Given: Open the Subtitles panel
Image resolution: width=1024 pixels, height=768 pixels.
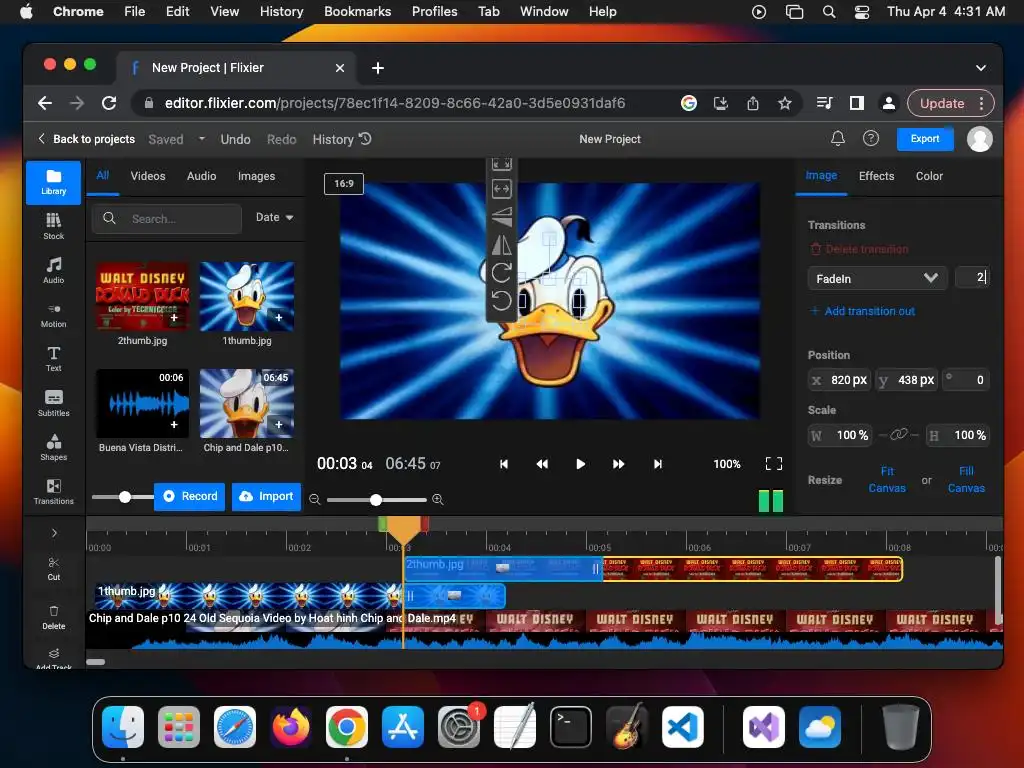Looking at the screenshot, I should pyautogui.click(x=54, y=404).
